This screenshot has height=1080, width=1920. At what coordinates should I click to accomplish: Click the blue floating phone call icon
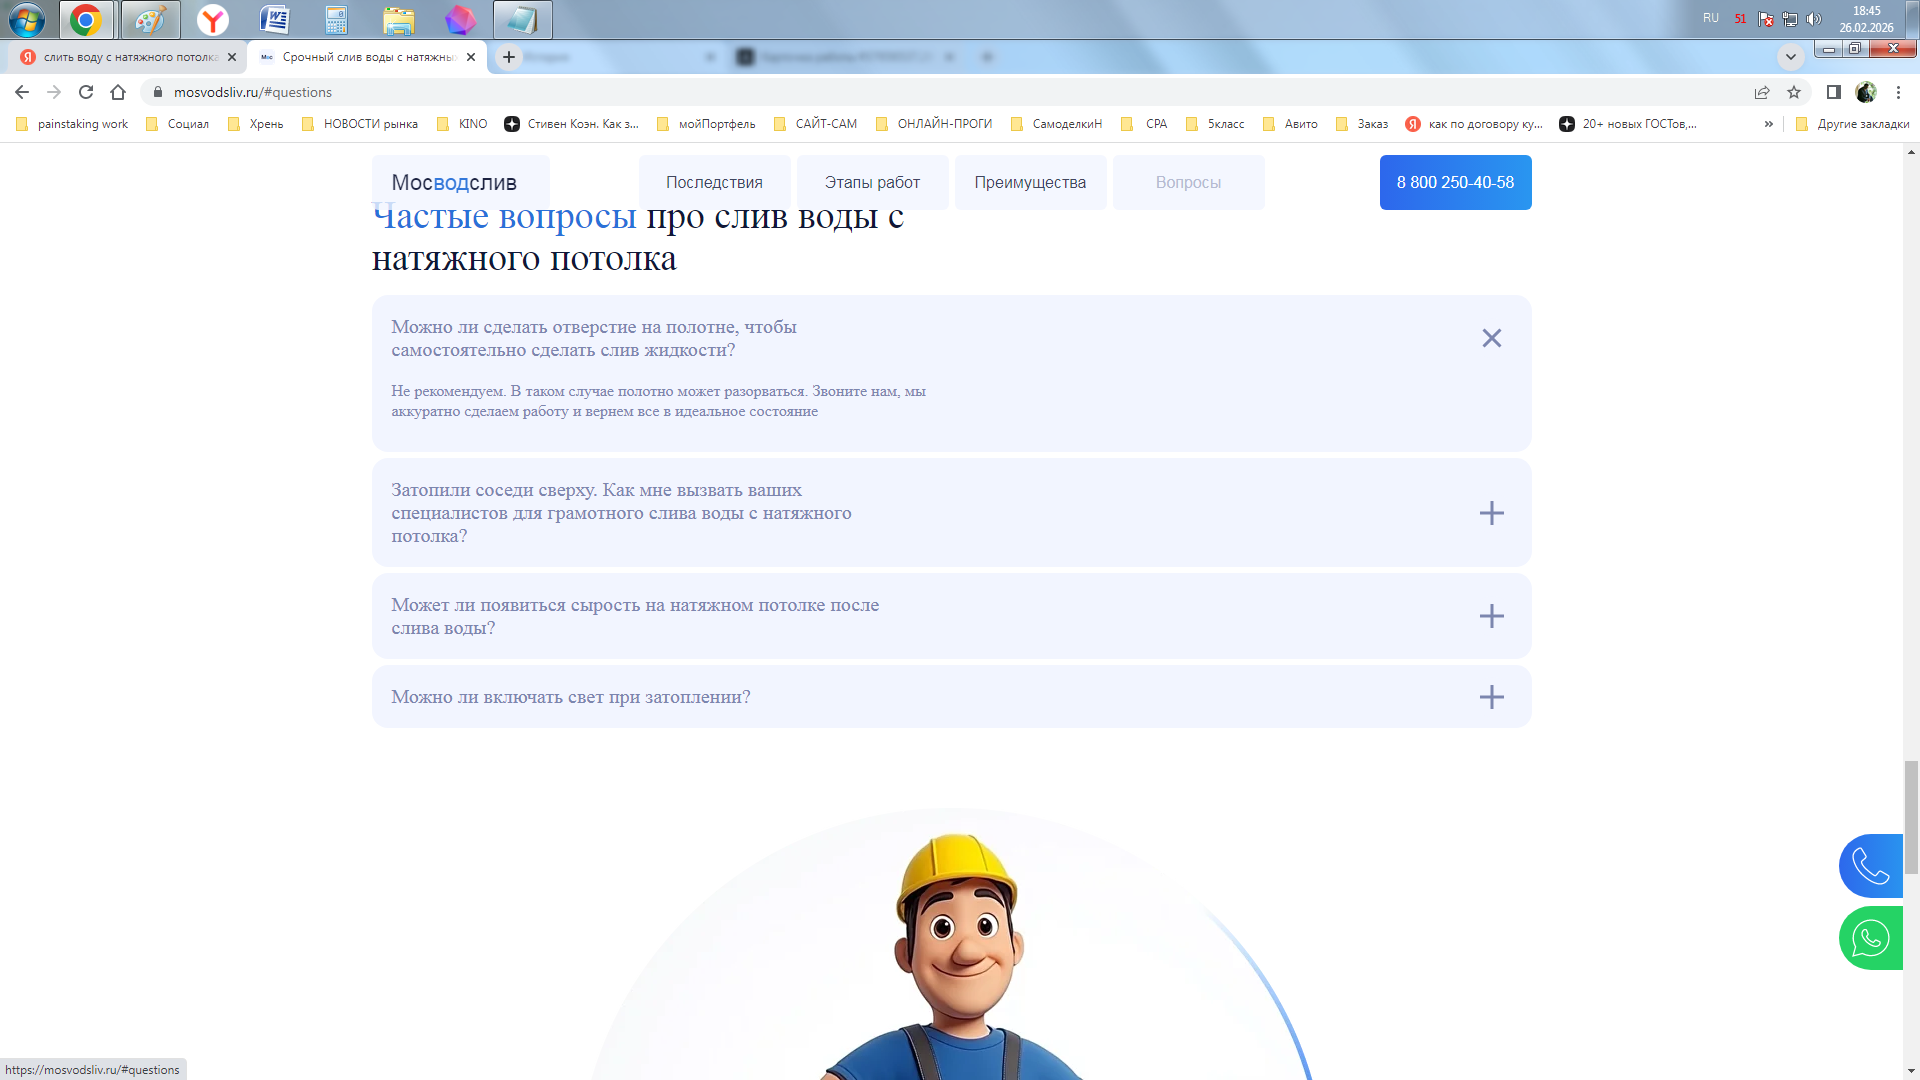(x=1870, y=866)
